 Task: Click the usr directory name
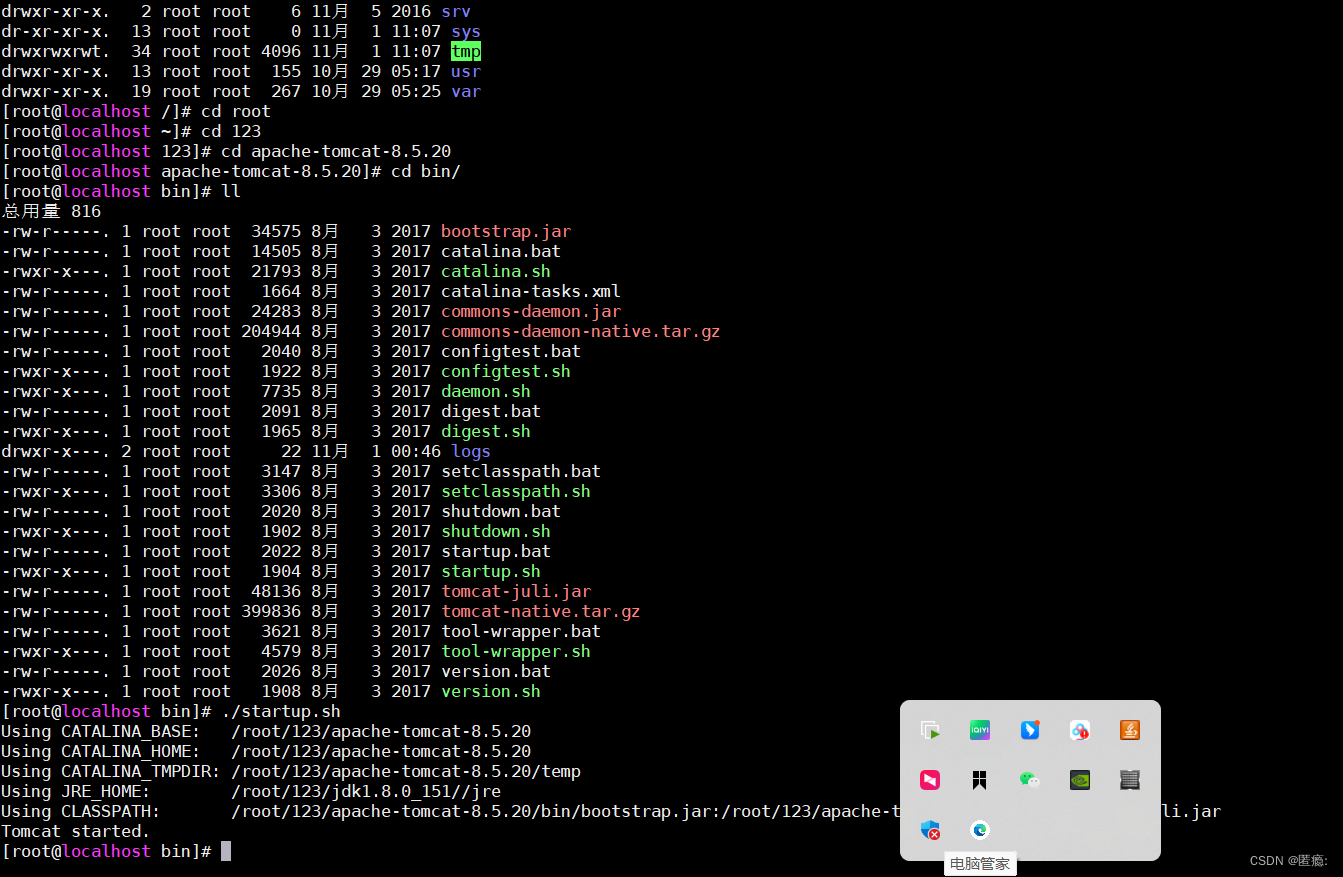coord(466,71)
